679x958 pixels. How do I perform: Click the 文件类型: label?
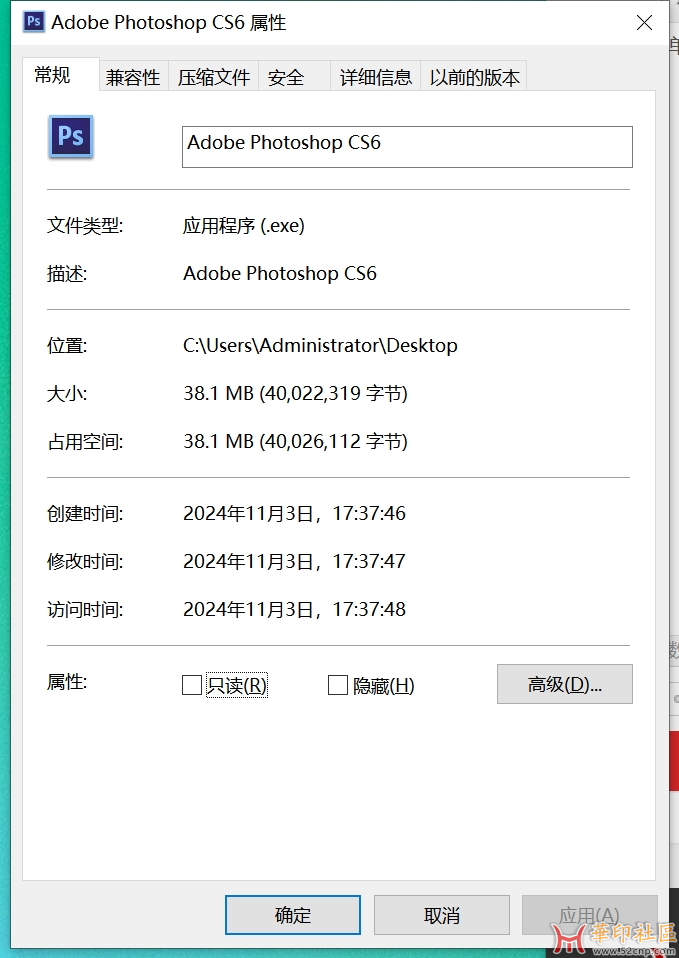pyautogui.click(x=85, y=226)
